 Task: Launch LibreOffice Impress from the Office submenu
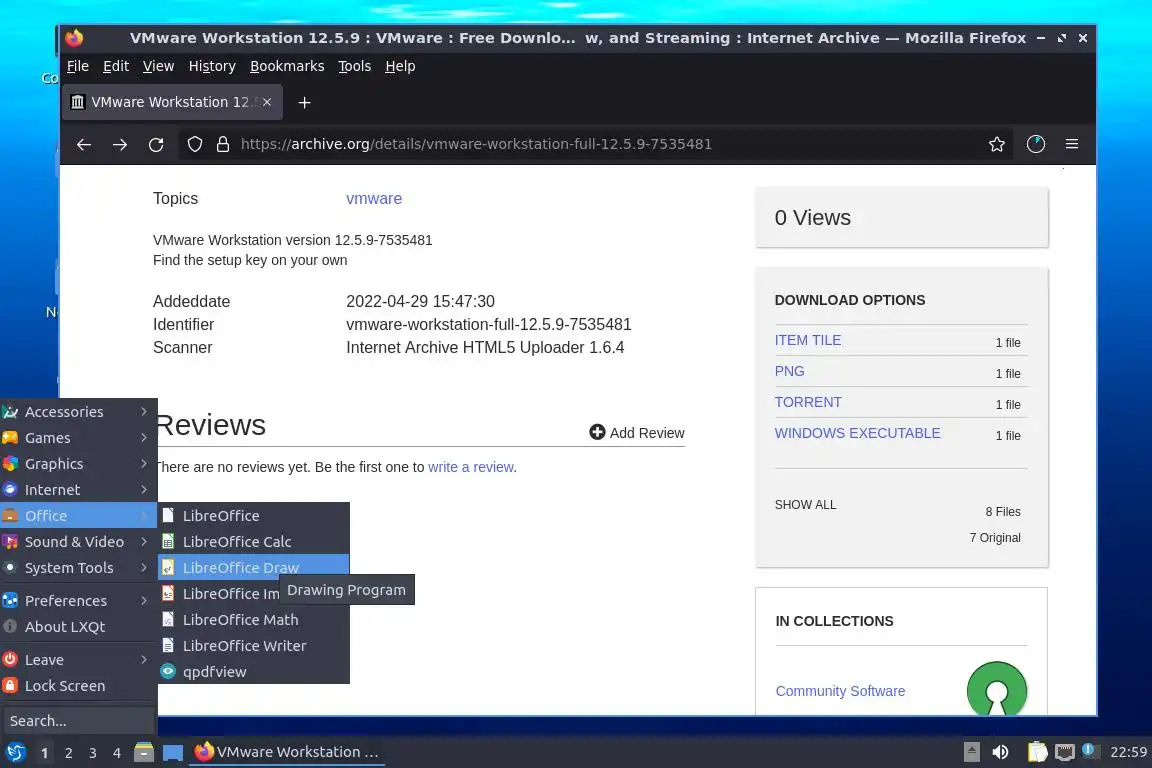220,594
